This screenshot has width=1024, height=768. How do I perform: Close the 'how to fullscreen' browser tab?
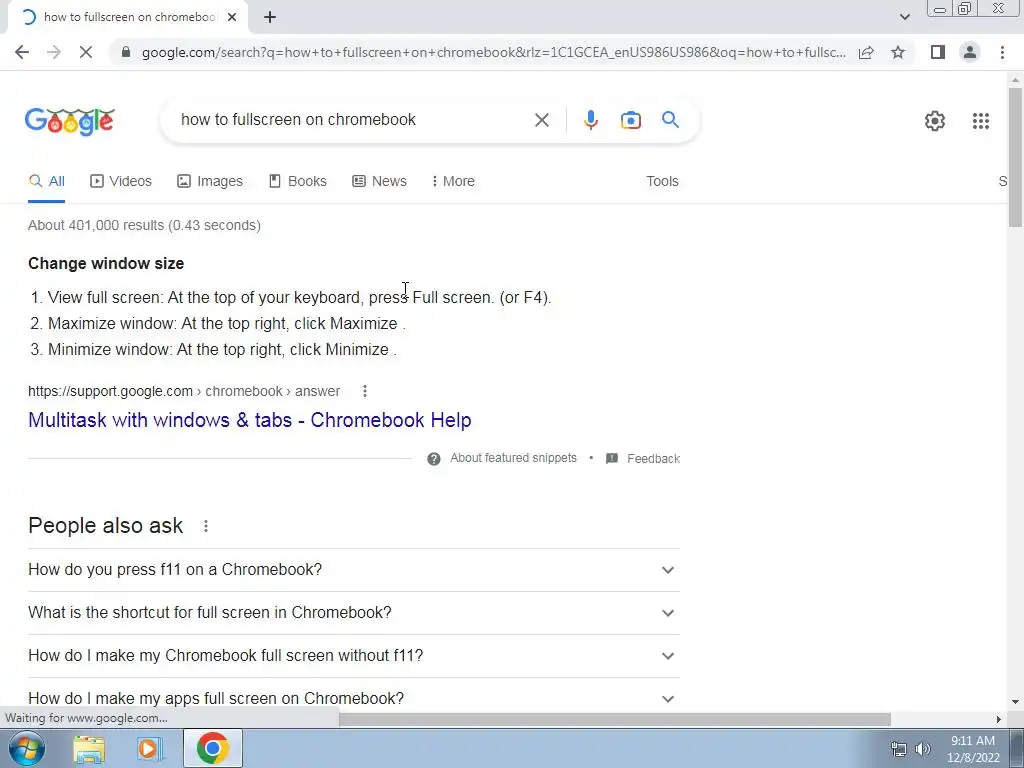pos(232,18)
